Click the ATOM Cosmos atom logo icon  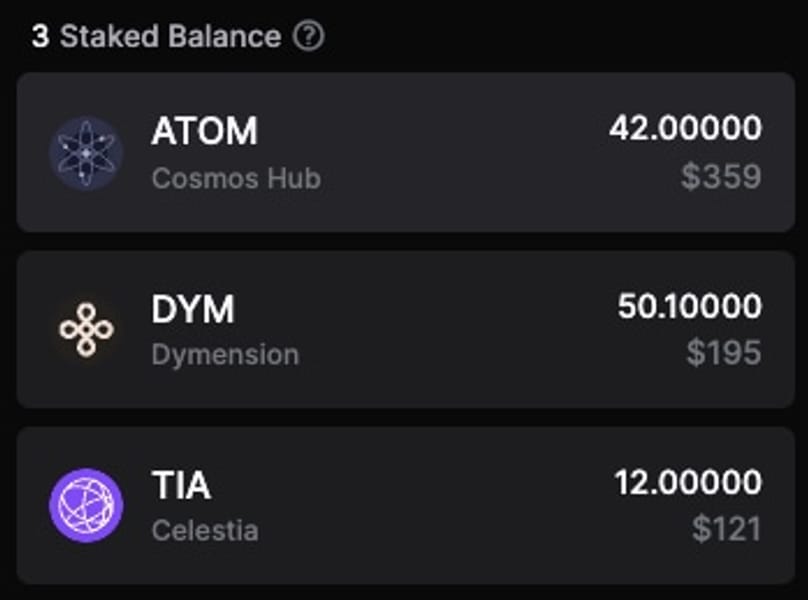point(86,153)
